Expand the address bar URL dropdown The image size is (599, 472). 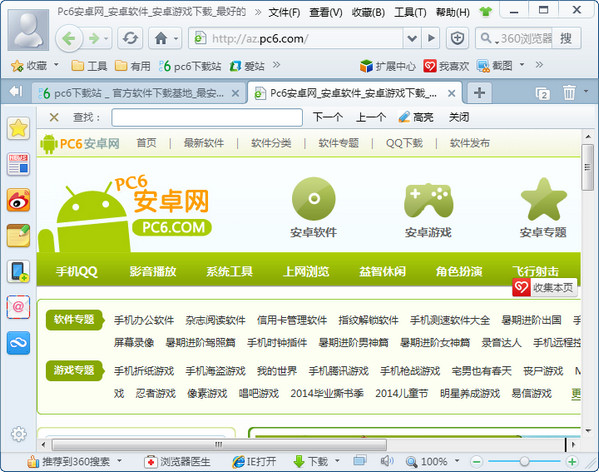pos(412,38)
